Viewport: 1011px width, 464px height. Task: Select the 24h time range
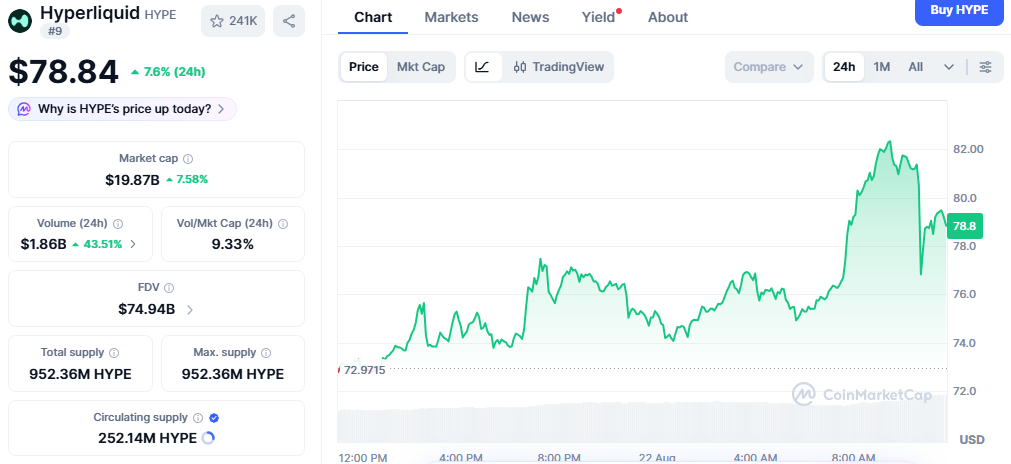(x=844, y=67)
